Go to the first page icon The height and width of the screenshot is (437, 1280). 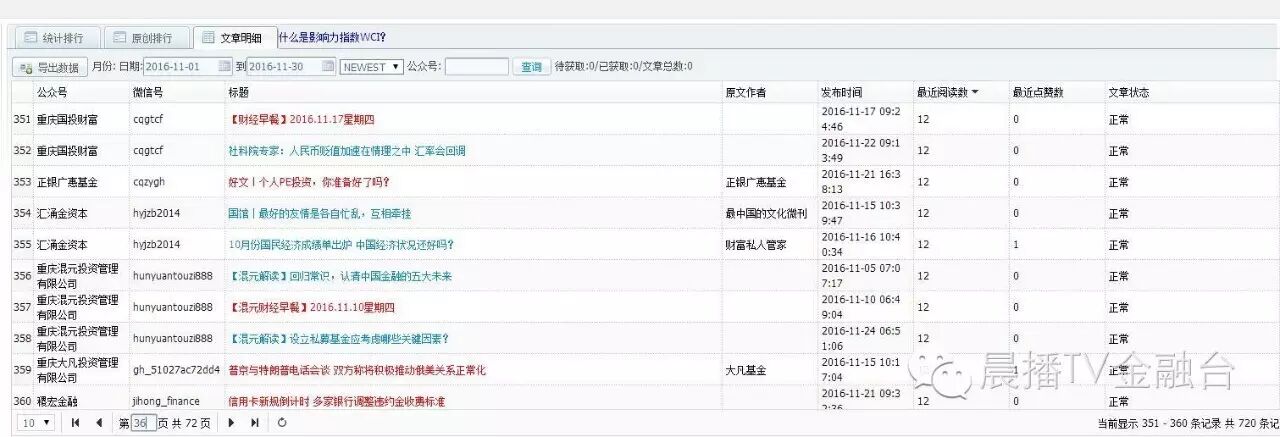[76, 423]
